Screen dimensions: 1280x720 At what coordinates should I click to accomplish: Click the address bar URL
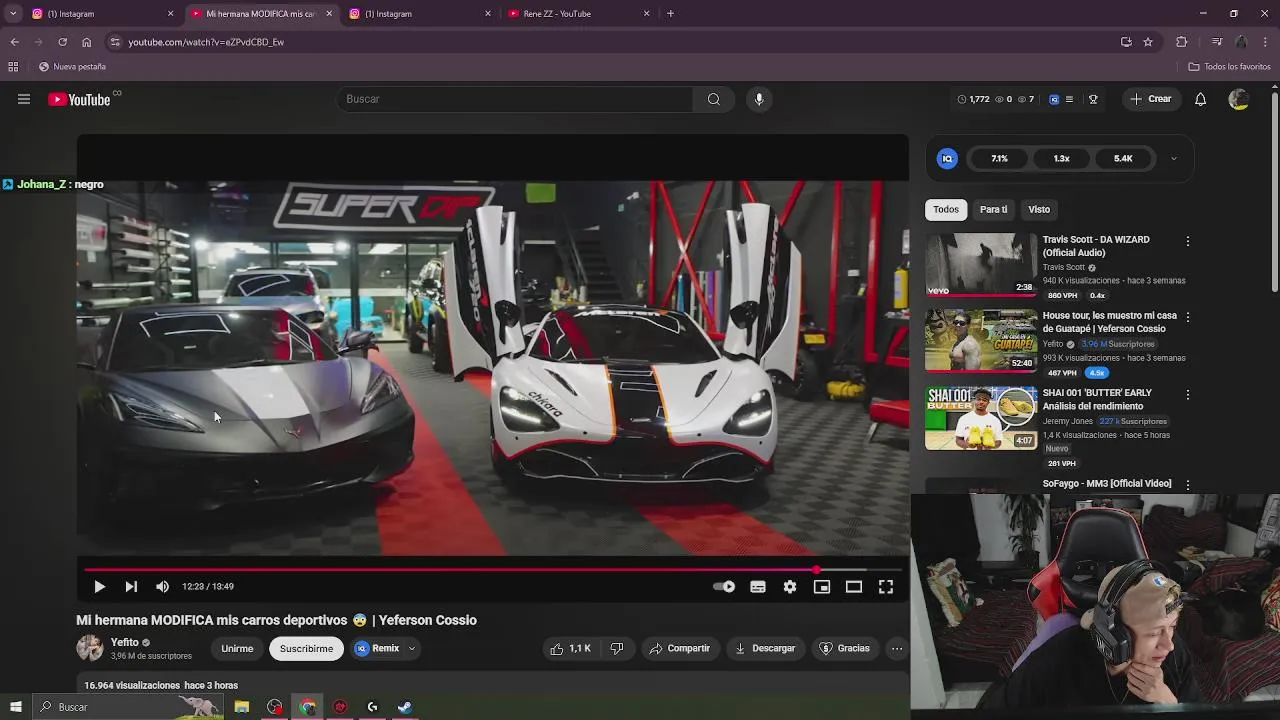(206, 42)
